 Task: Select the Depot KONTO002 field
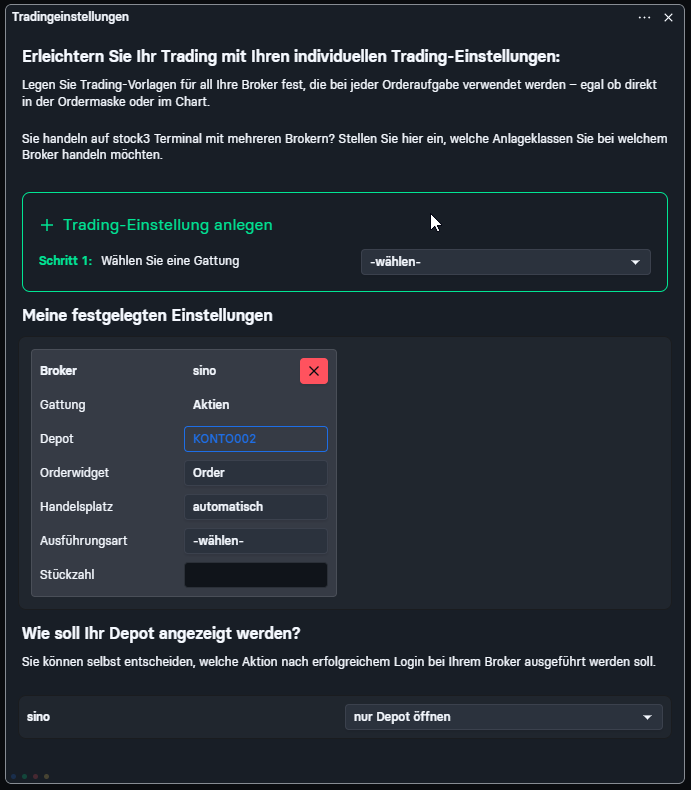(x=256, y=439)
